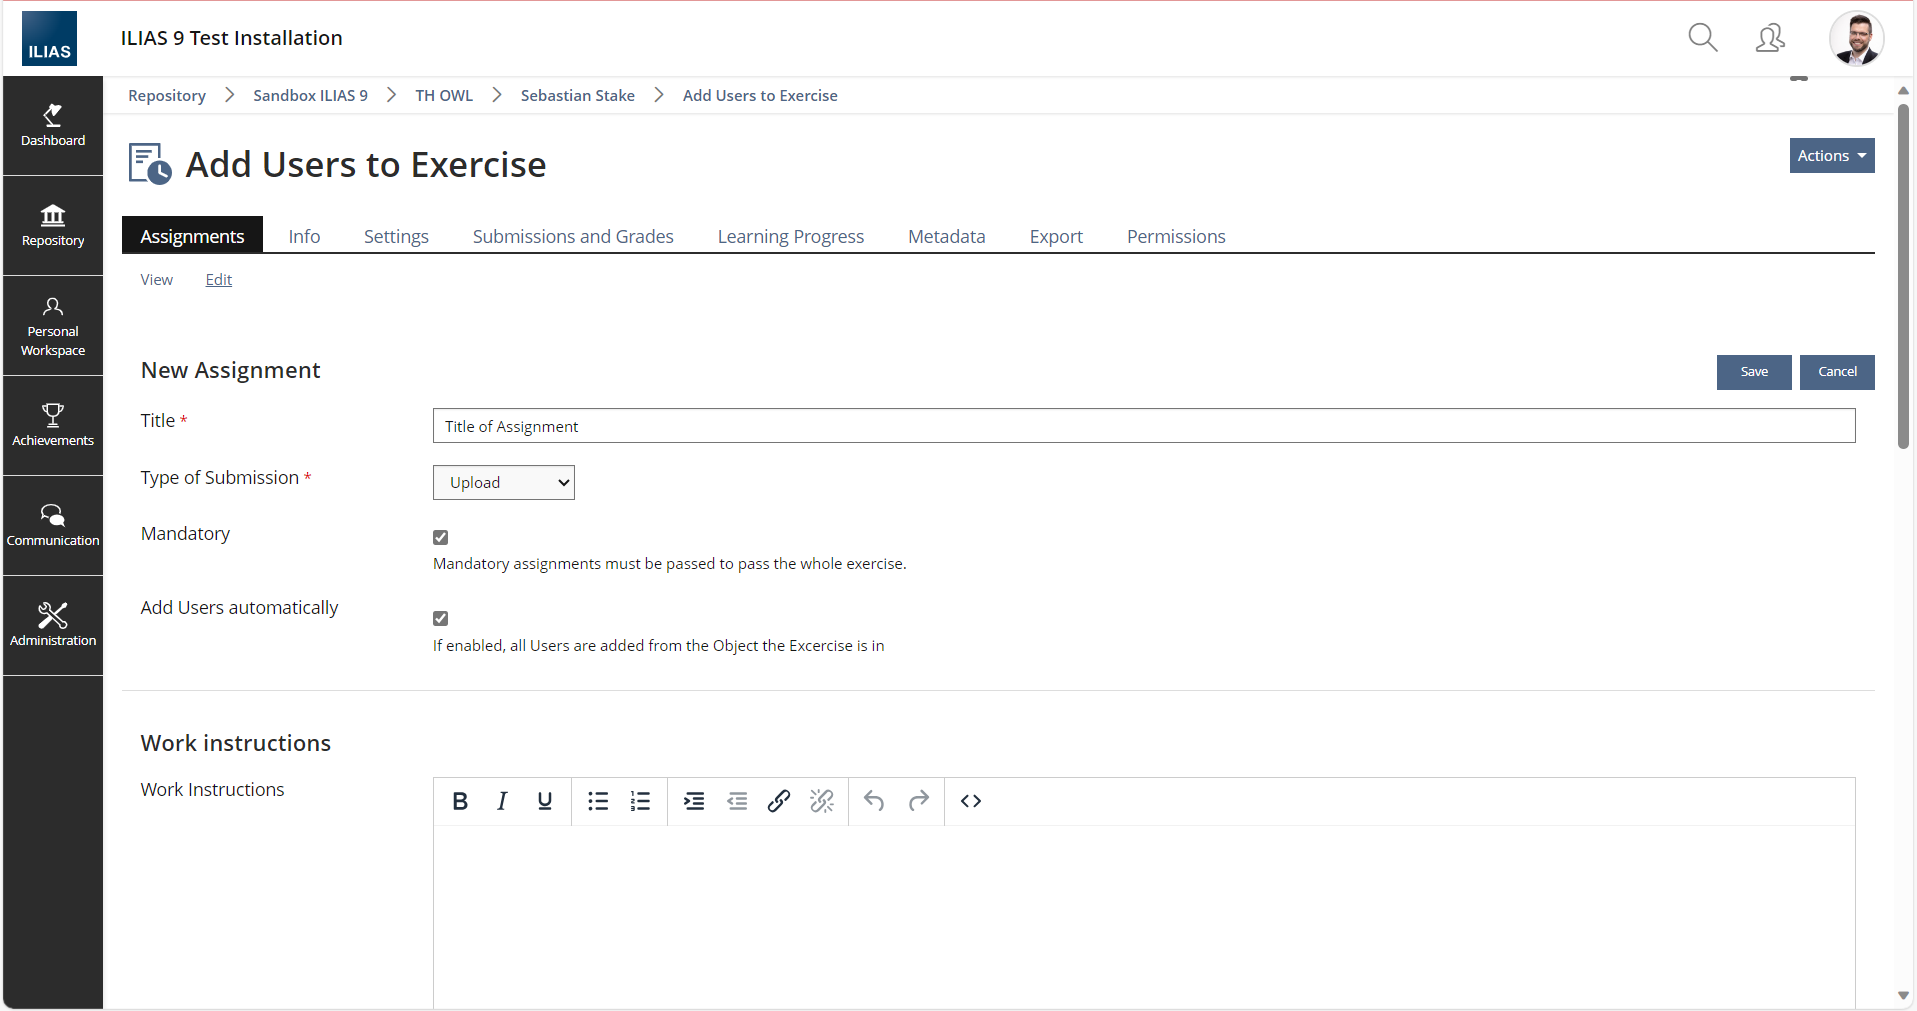Open the Learning Progress tab
Image resolution: width=1917 pixels, height=1011 pixels.
(x=790, y=237)
